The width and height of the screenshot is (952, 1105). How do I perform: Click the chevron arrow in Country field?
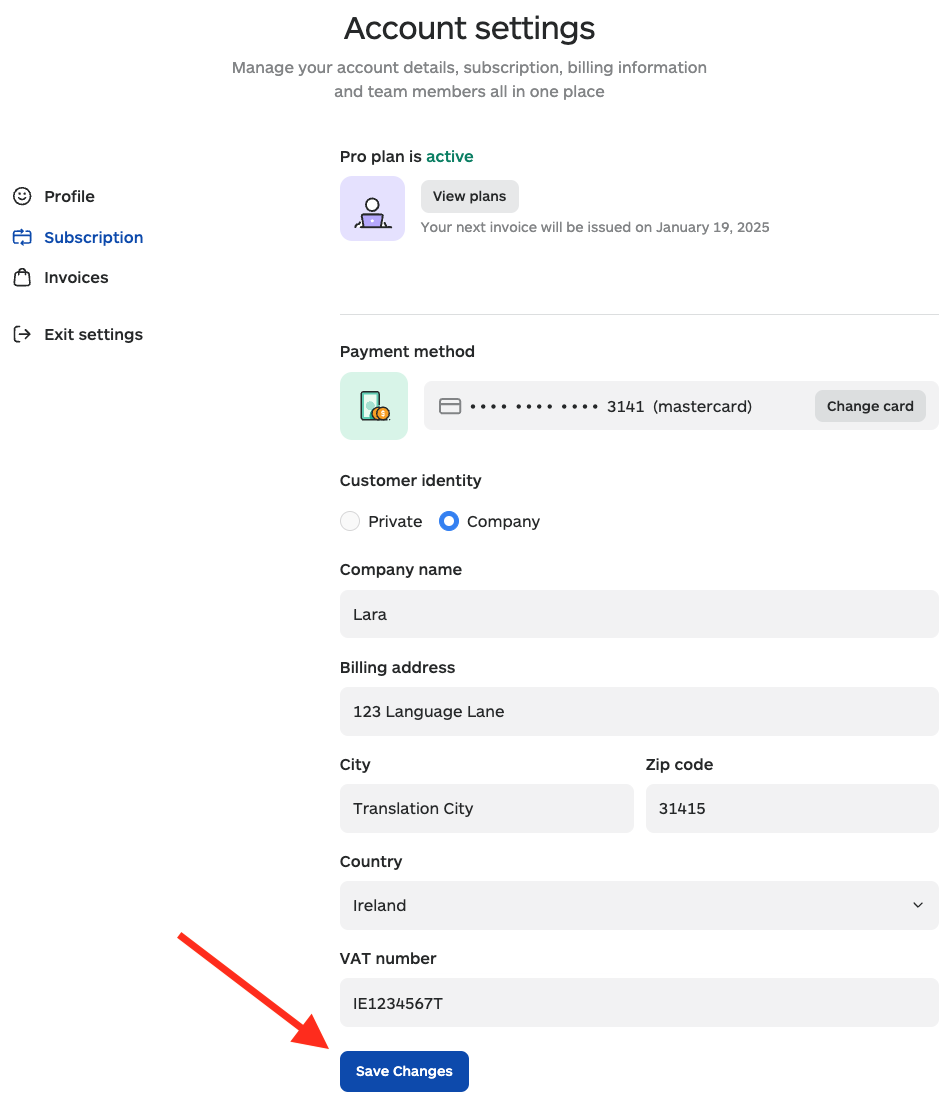coord(918,905)
